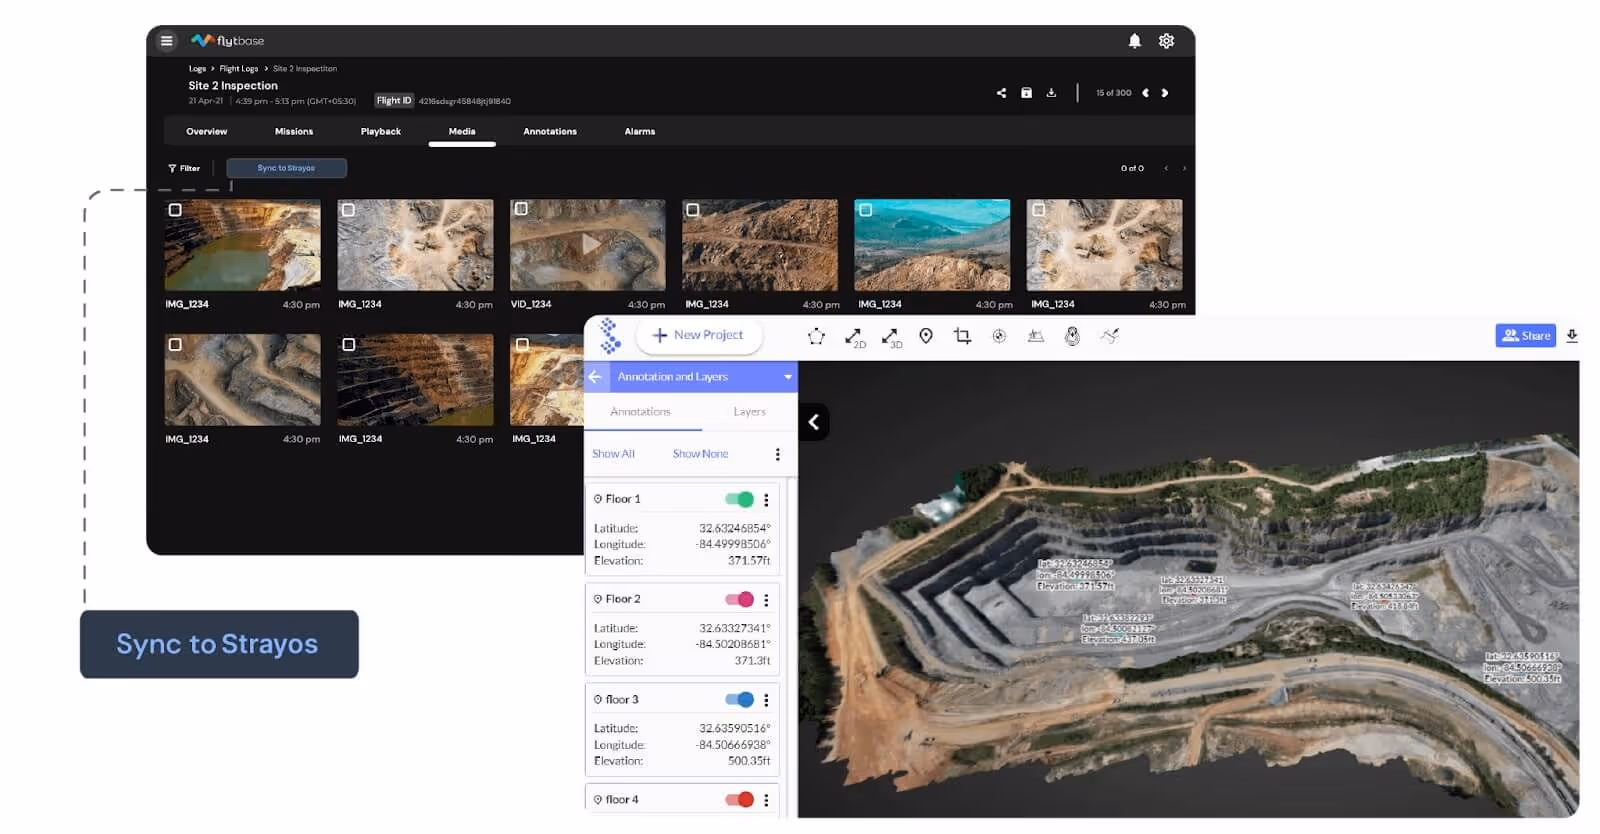Image resolution: width=1600 pixels, height=834 pixels.
Task: Toggle Floor 2 annotation visibility switch
Action: (739, 599)
